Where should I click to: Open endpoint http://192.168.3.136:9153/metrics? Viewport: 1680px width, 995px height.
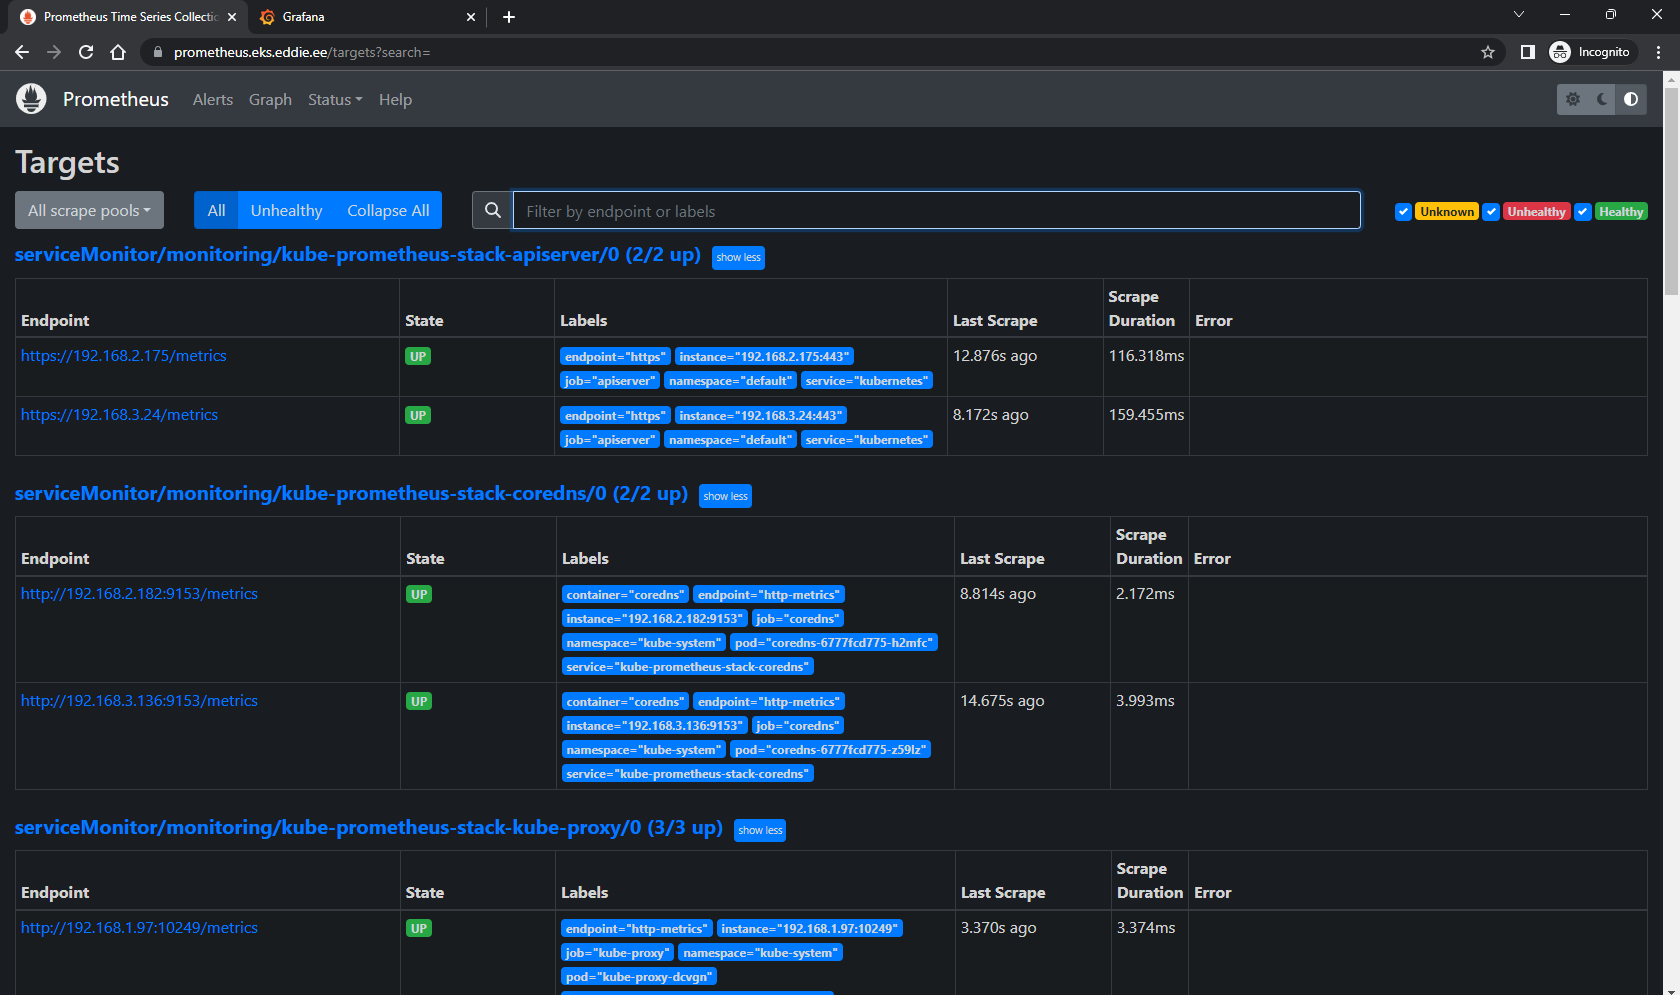click(x=139, y=701)
